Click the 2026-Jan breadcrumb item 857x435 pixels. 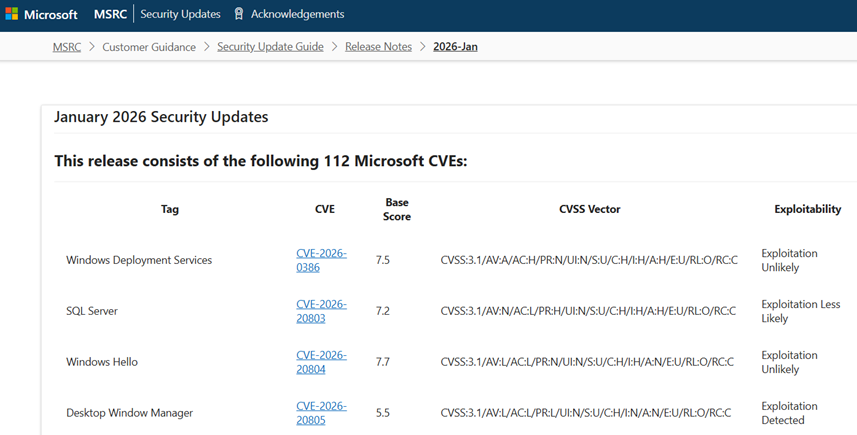[x=455, y=47]
